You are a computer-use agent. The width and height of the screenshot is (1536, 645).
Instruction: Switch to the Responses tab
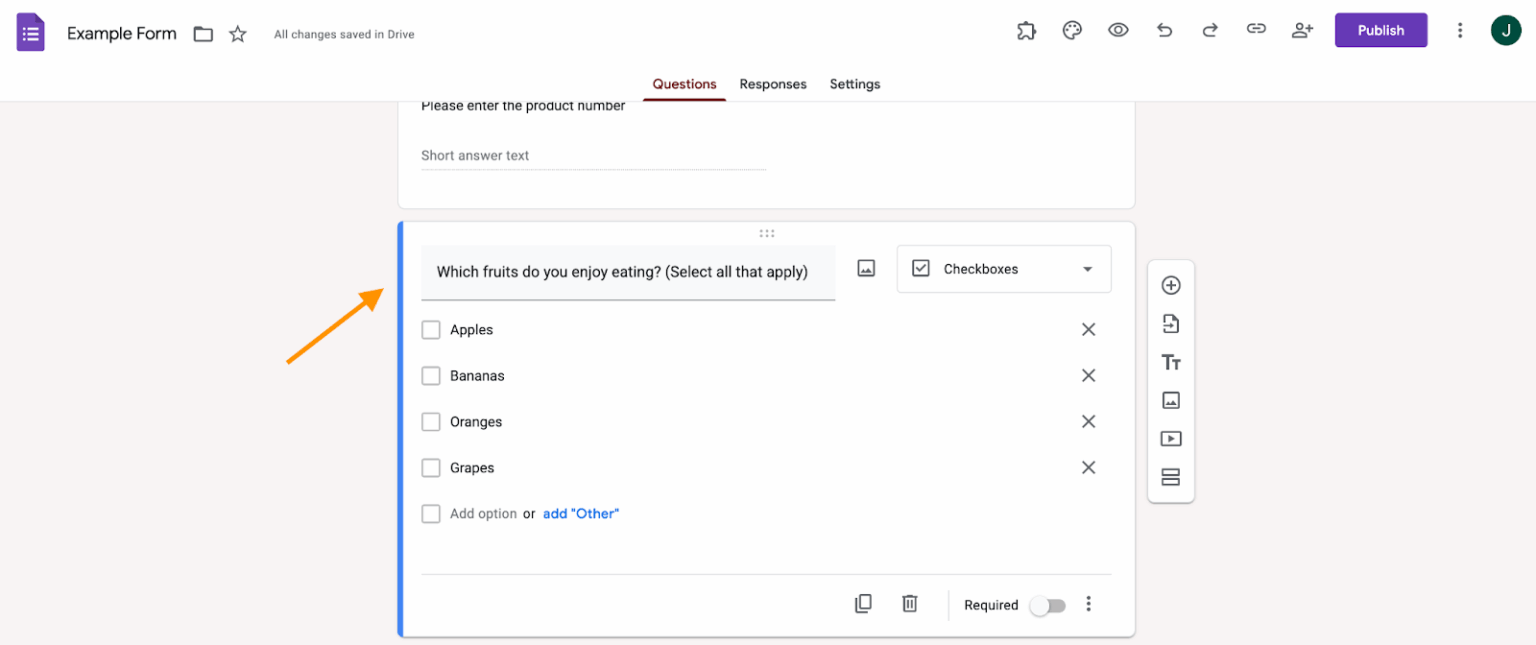[772, 84]
